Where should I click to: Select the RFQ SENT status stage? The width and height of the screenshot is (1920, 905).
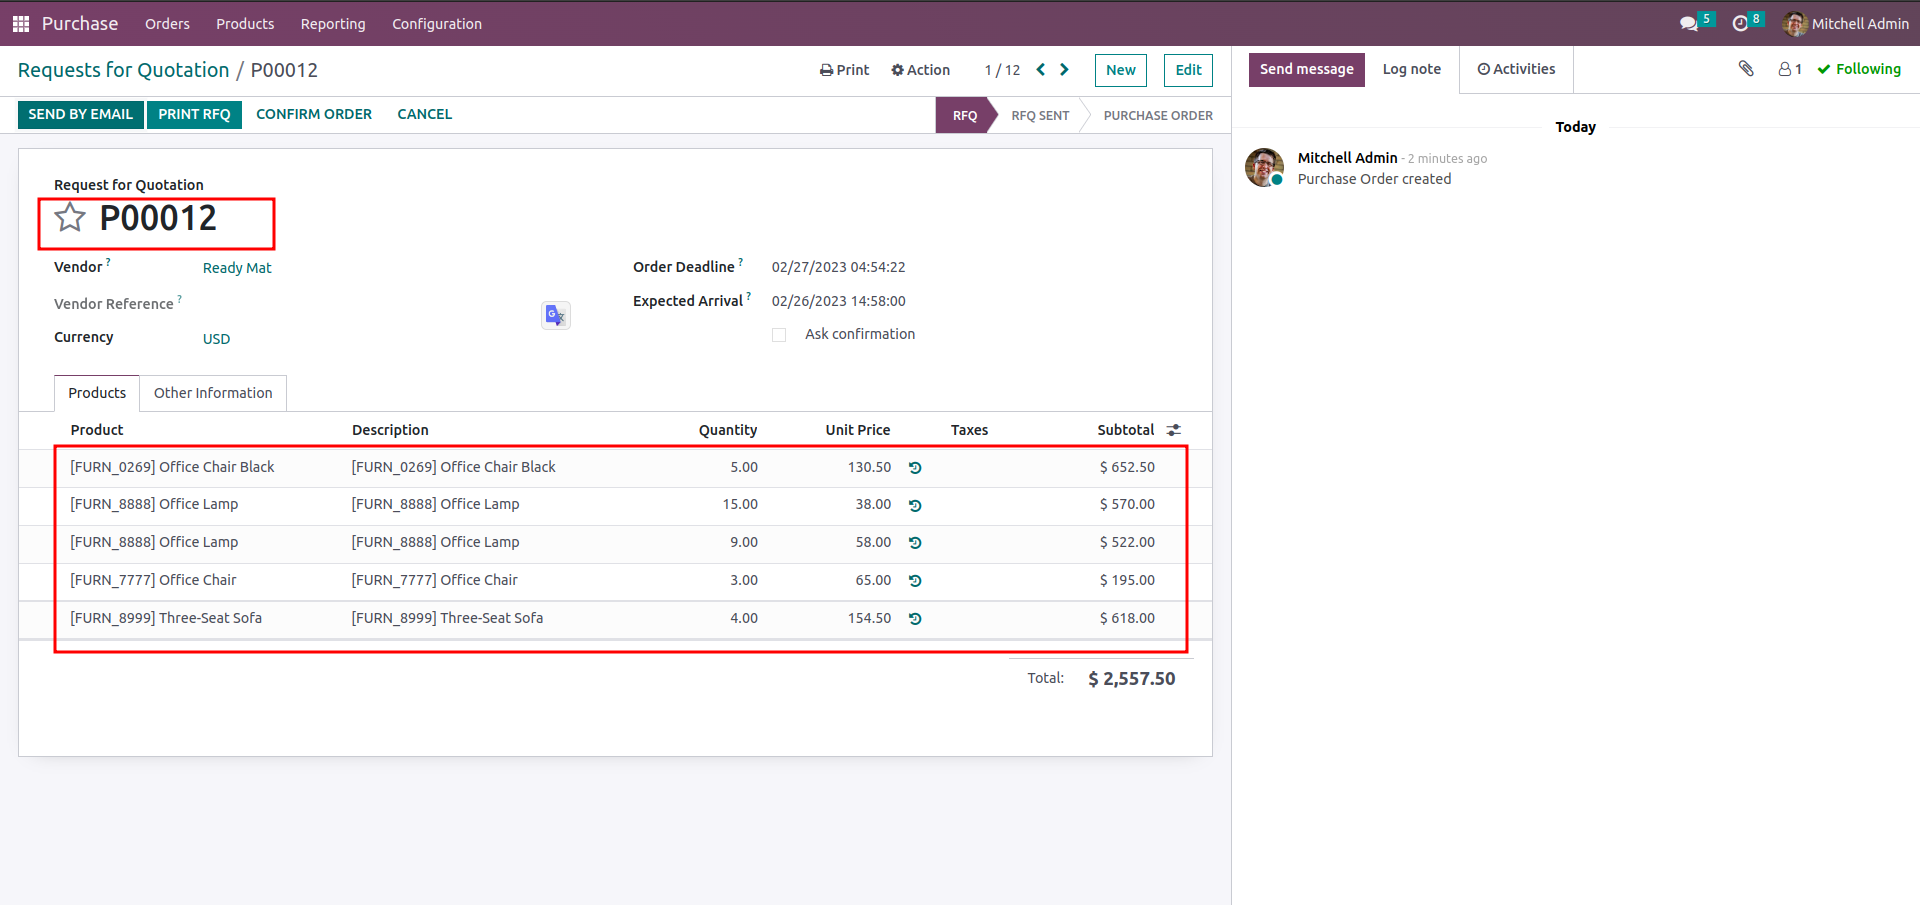pos(1040,115)
